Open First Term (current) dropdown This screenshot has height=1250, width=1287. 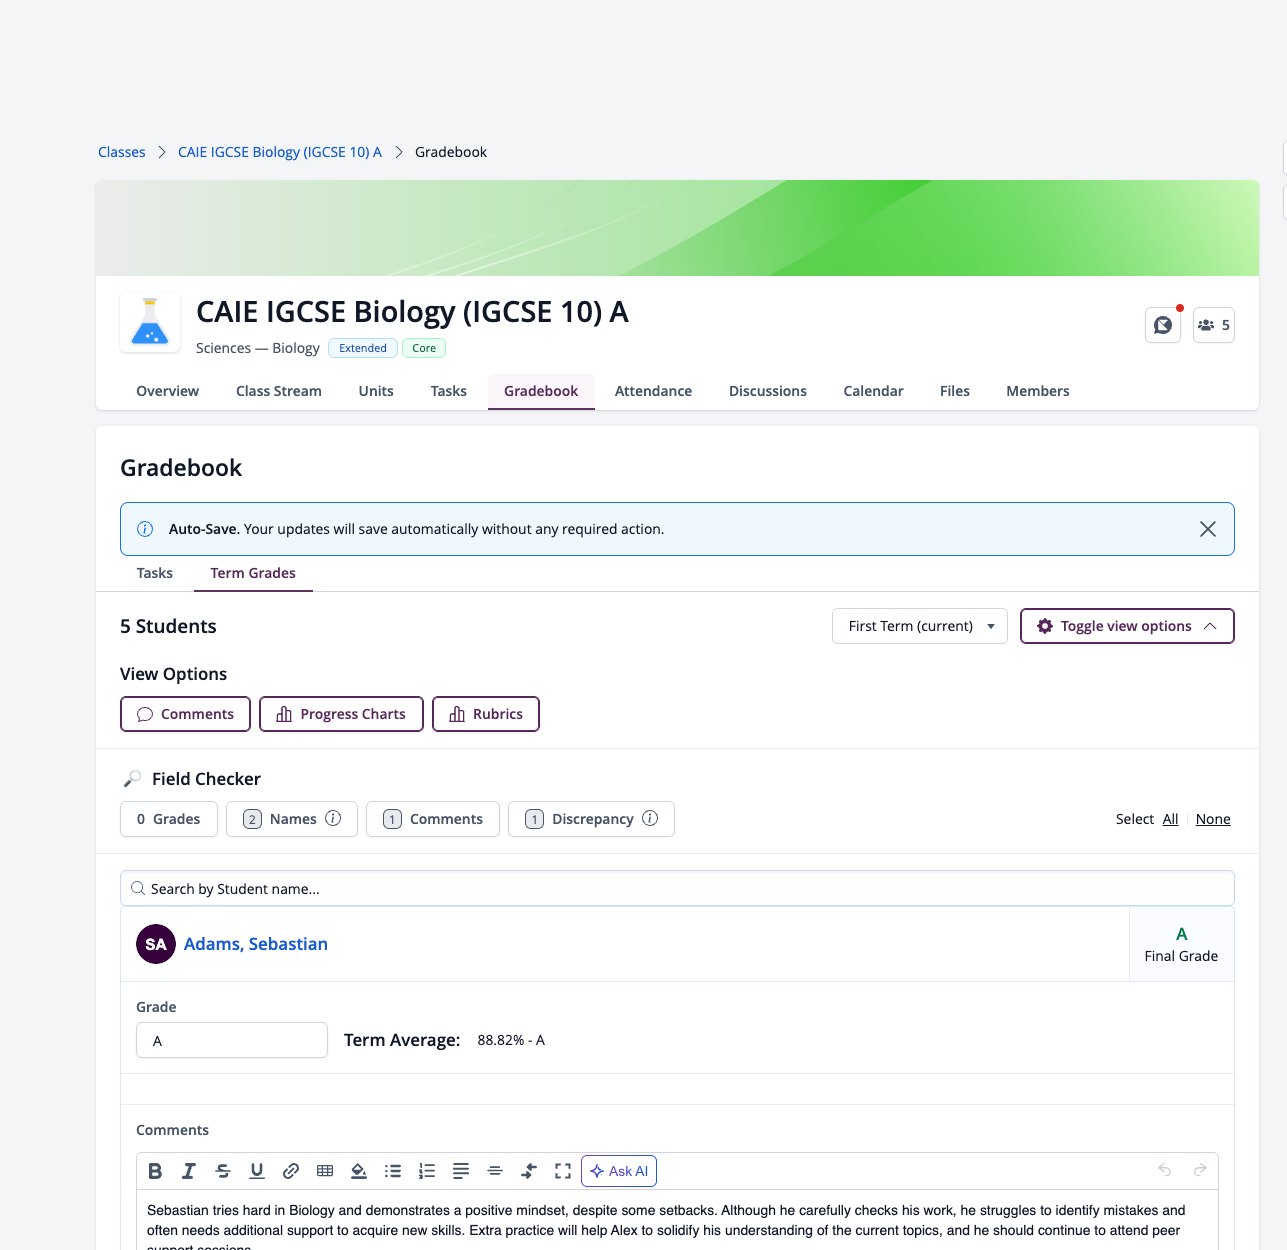click(920, 626)
